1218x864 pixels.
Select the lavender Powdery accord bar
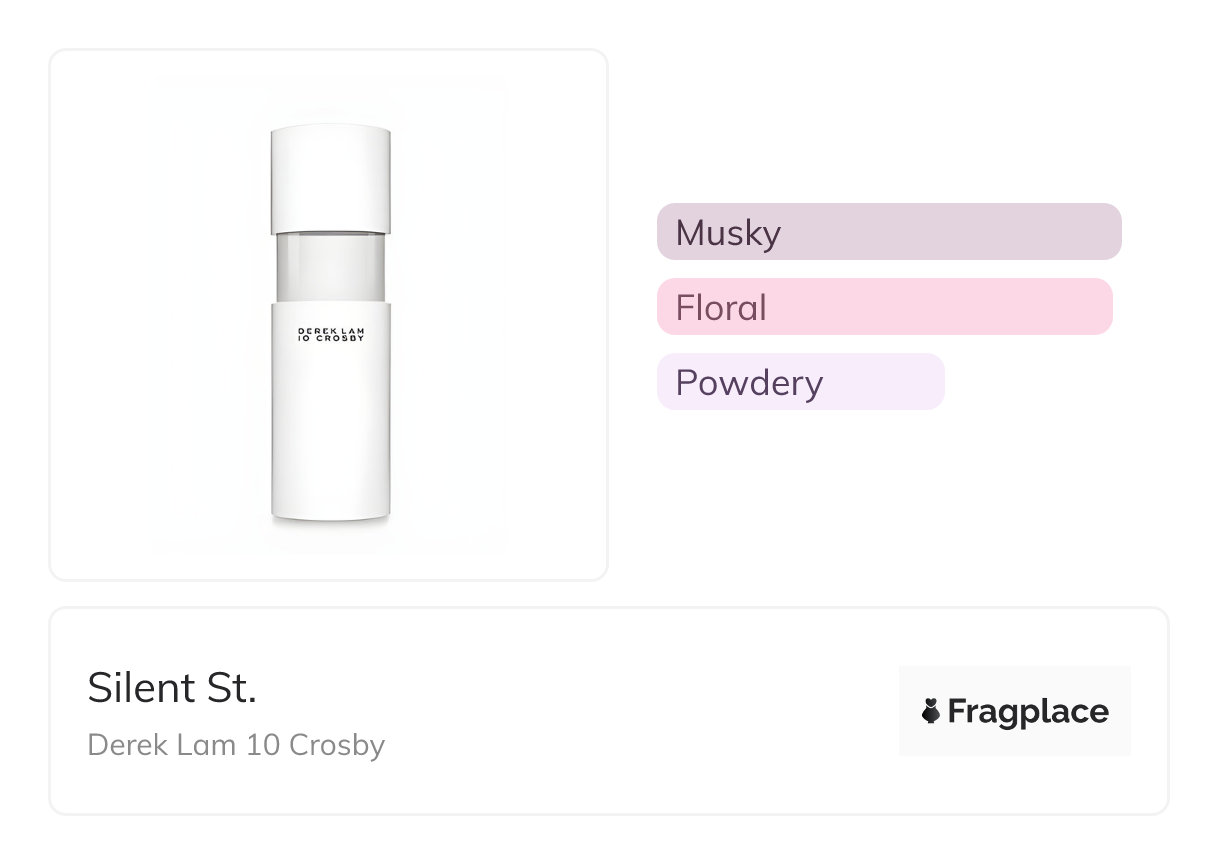[800, 382]
